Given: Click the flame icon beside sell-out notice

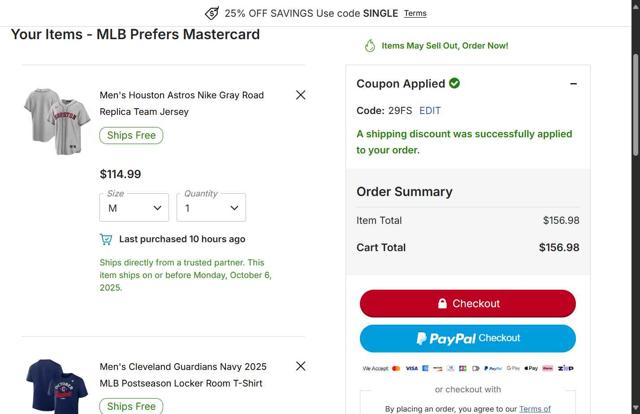Looking at the screenshot, I should [369, 45].
